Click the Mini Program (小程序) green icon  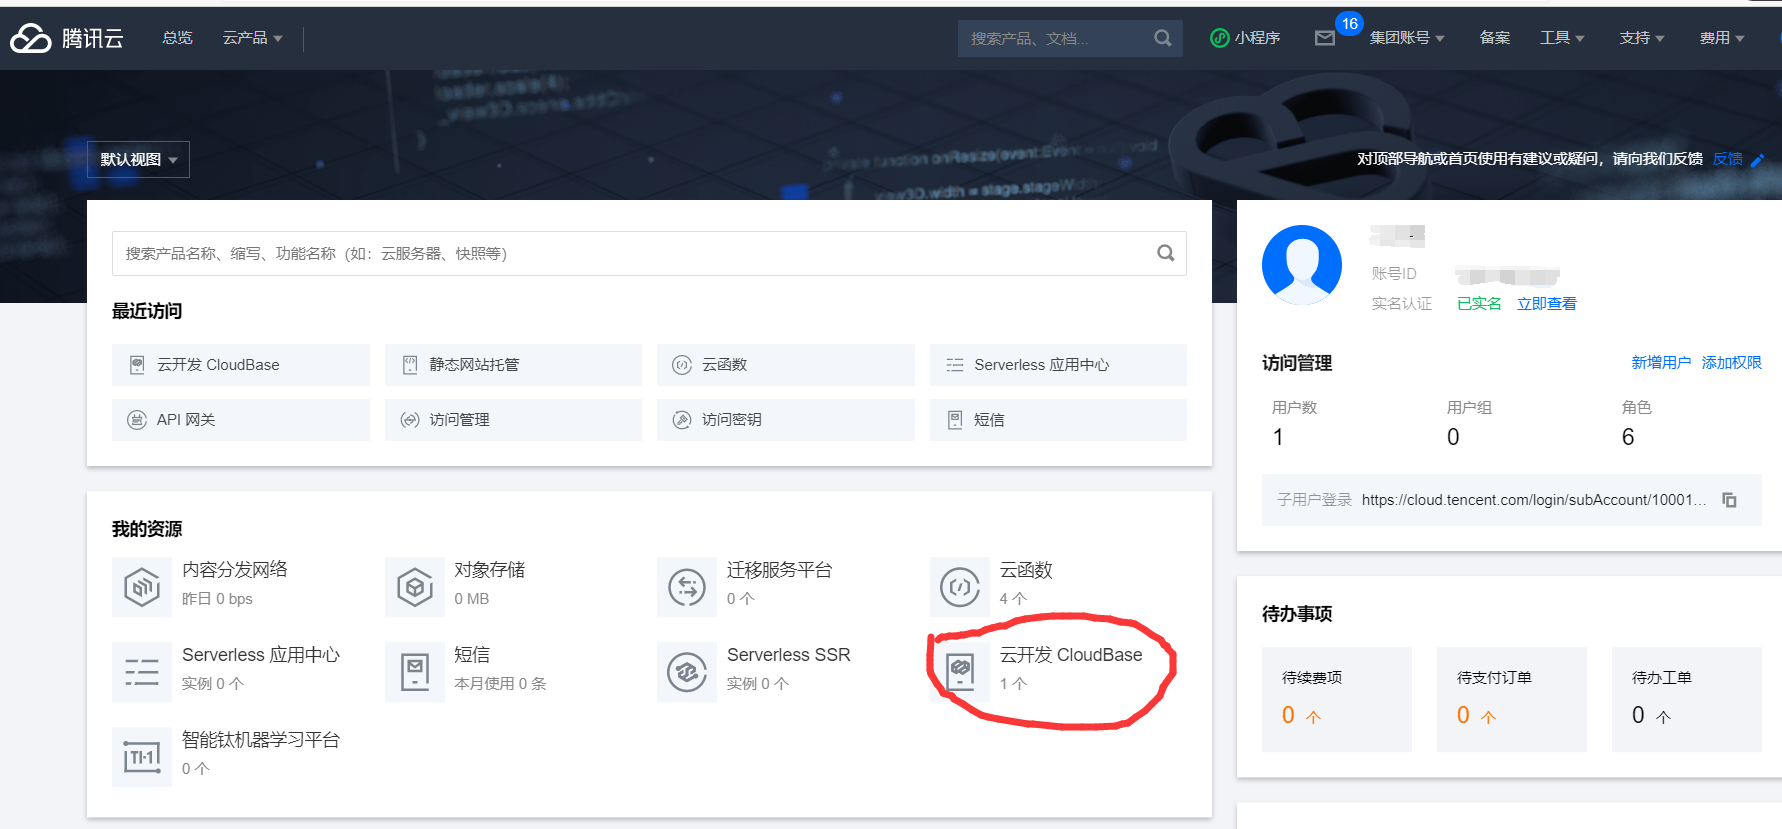(1219, 38)
